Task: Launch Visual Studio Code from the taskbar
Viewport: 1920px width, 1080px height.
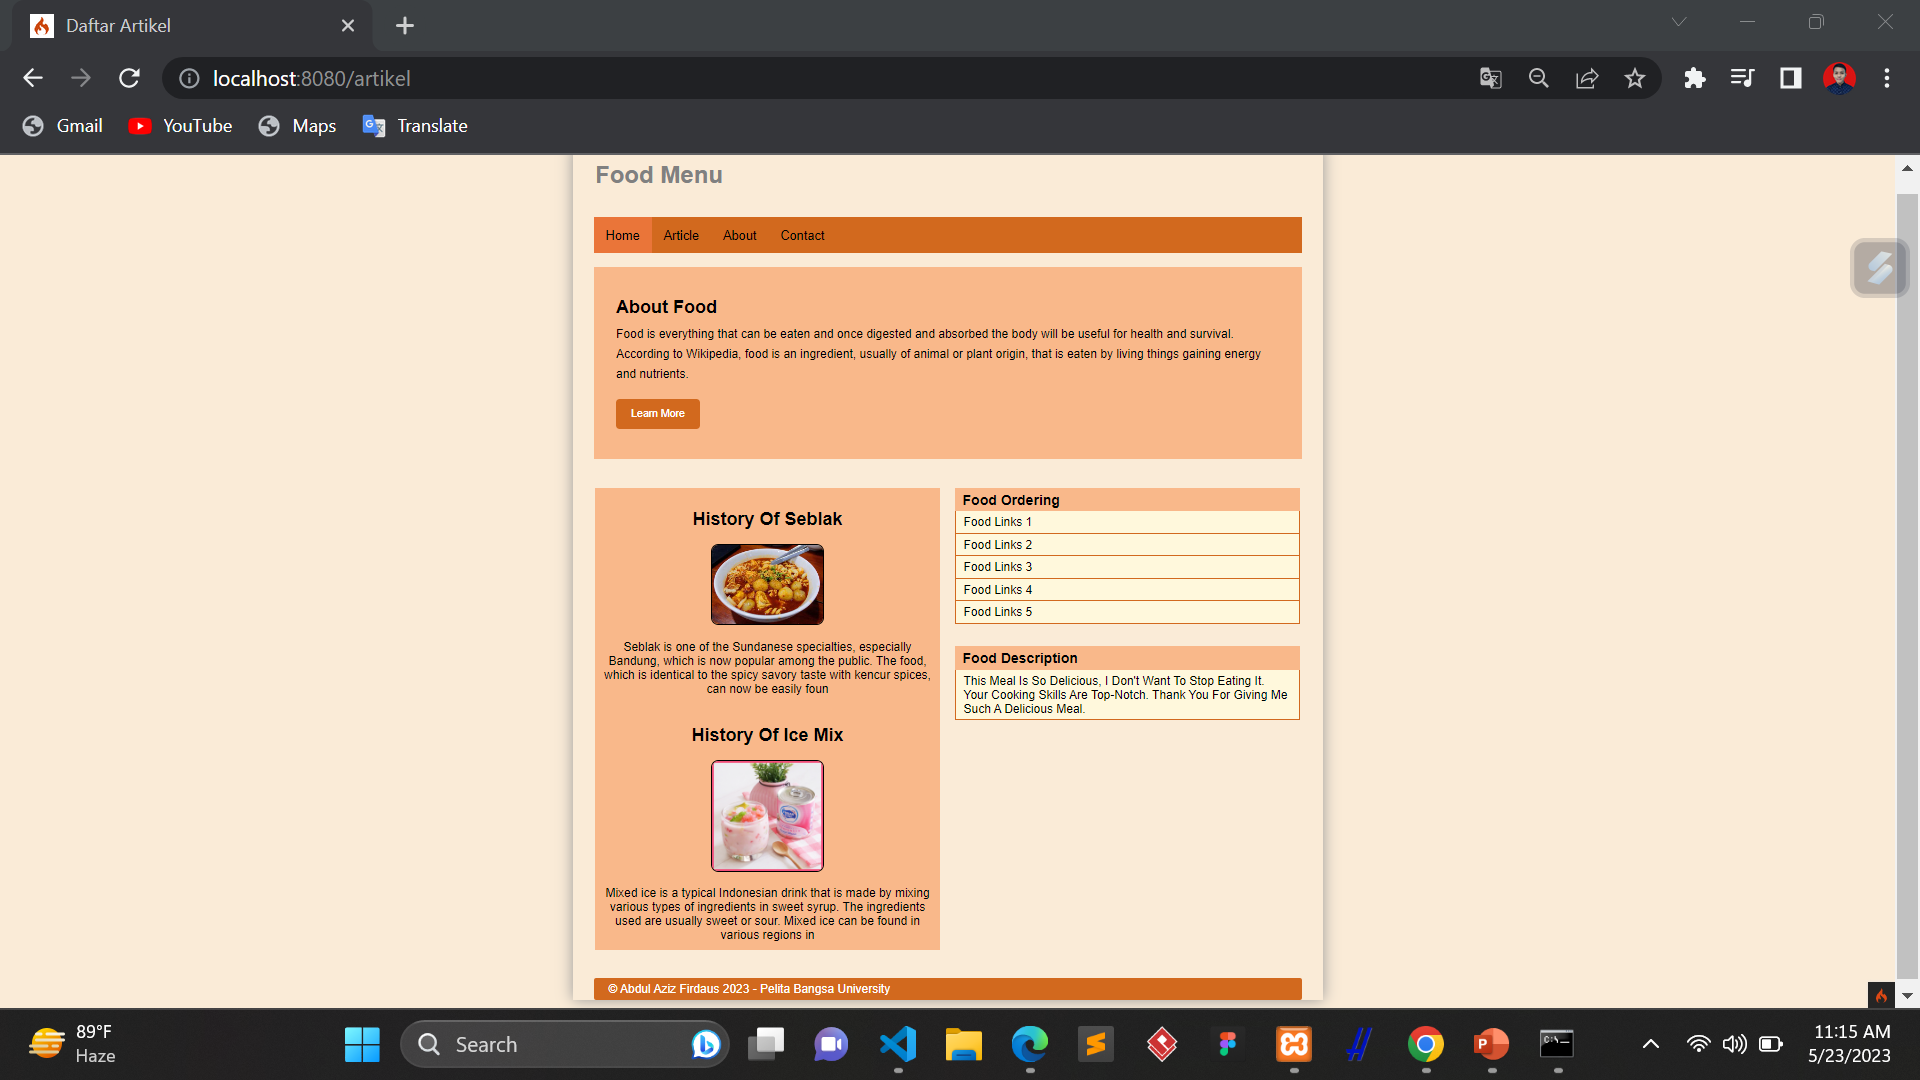Action: (x=897, y=1043)
